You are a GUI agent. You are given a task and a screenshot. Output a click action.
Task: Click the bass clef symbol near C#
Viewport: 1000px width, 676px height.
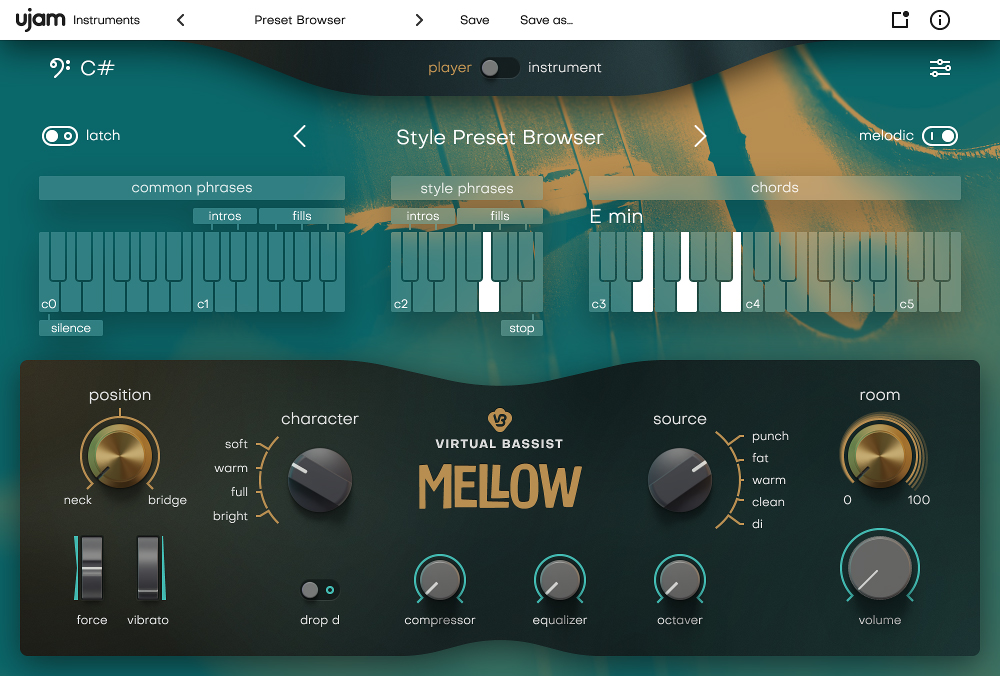(60, 68)
